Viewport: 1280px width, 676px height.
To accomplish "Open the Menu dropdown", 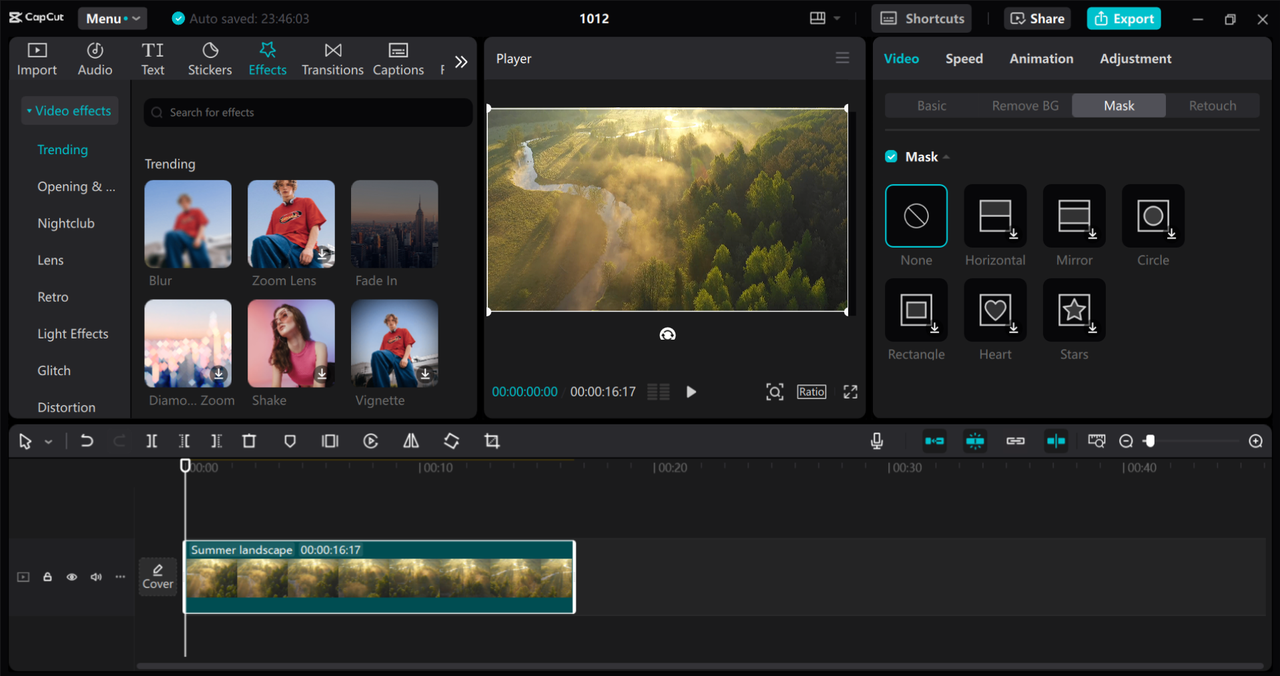I will tap(112, 18).
